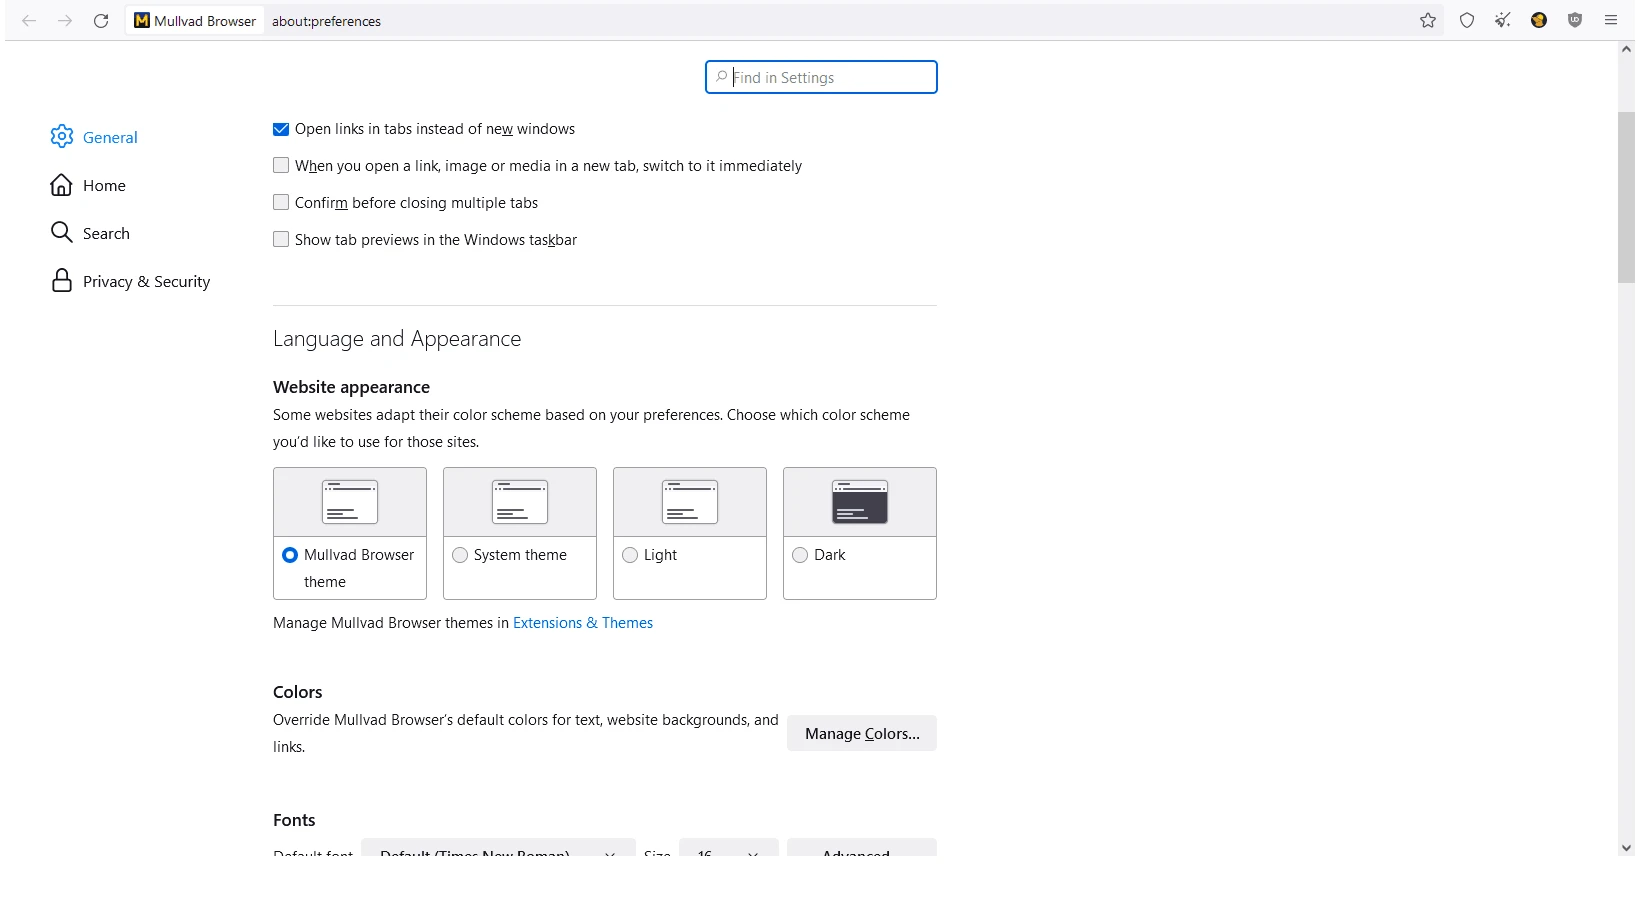Viewport: 1640px width, 910px height.
Task: Open the uBlock Origin shield icon
Action: [x=1575, y=20]
